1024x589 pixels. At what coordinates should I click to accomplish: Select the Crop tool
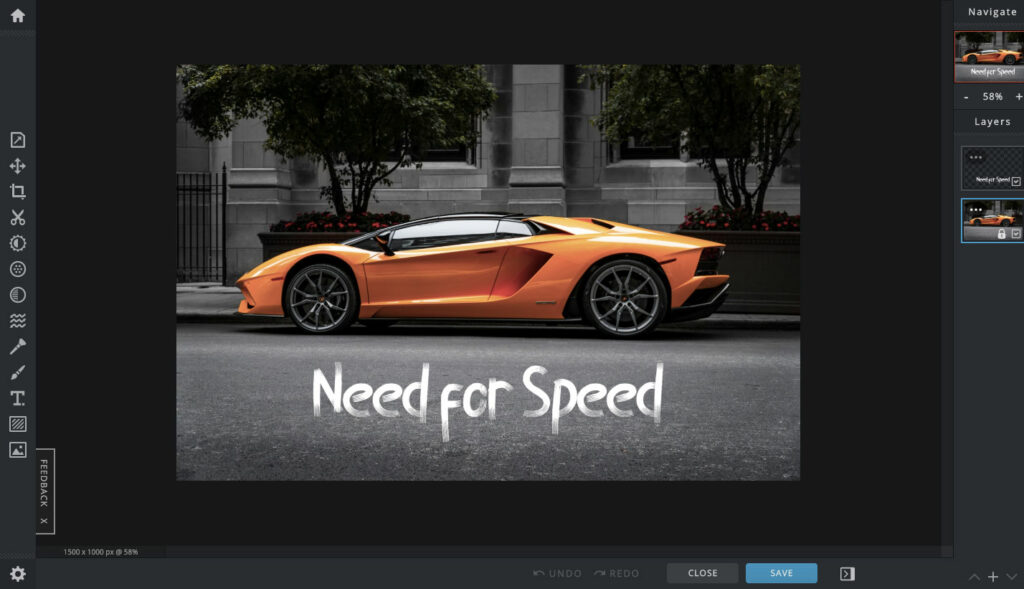(x=17, y=190)
